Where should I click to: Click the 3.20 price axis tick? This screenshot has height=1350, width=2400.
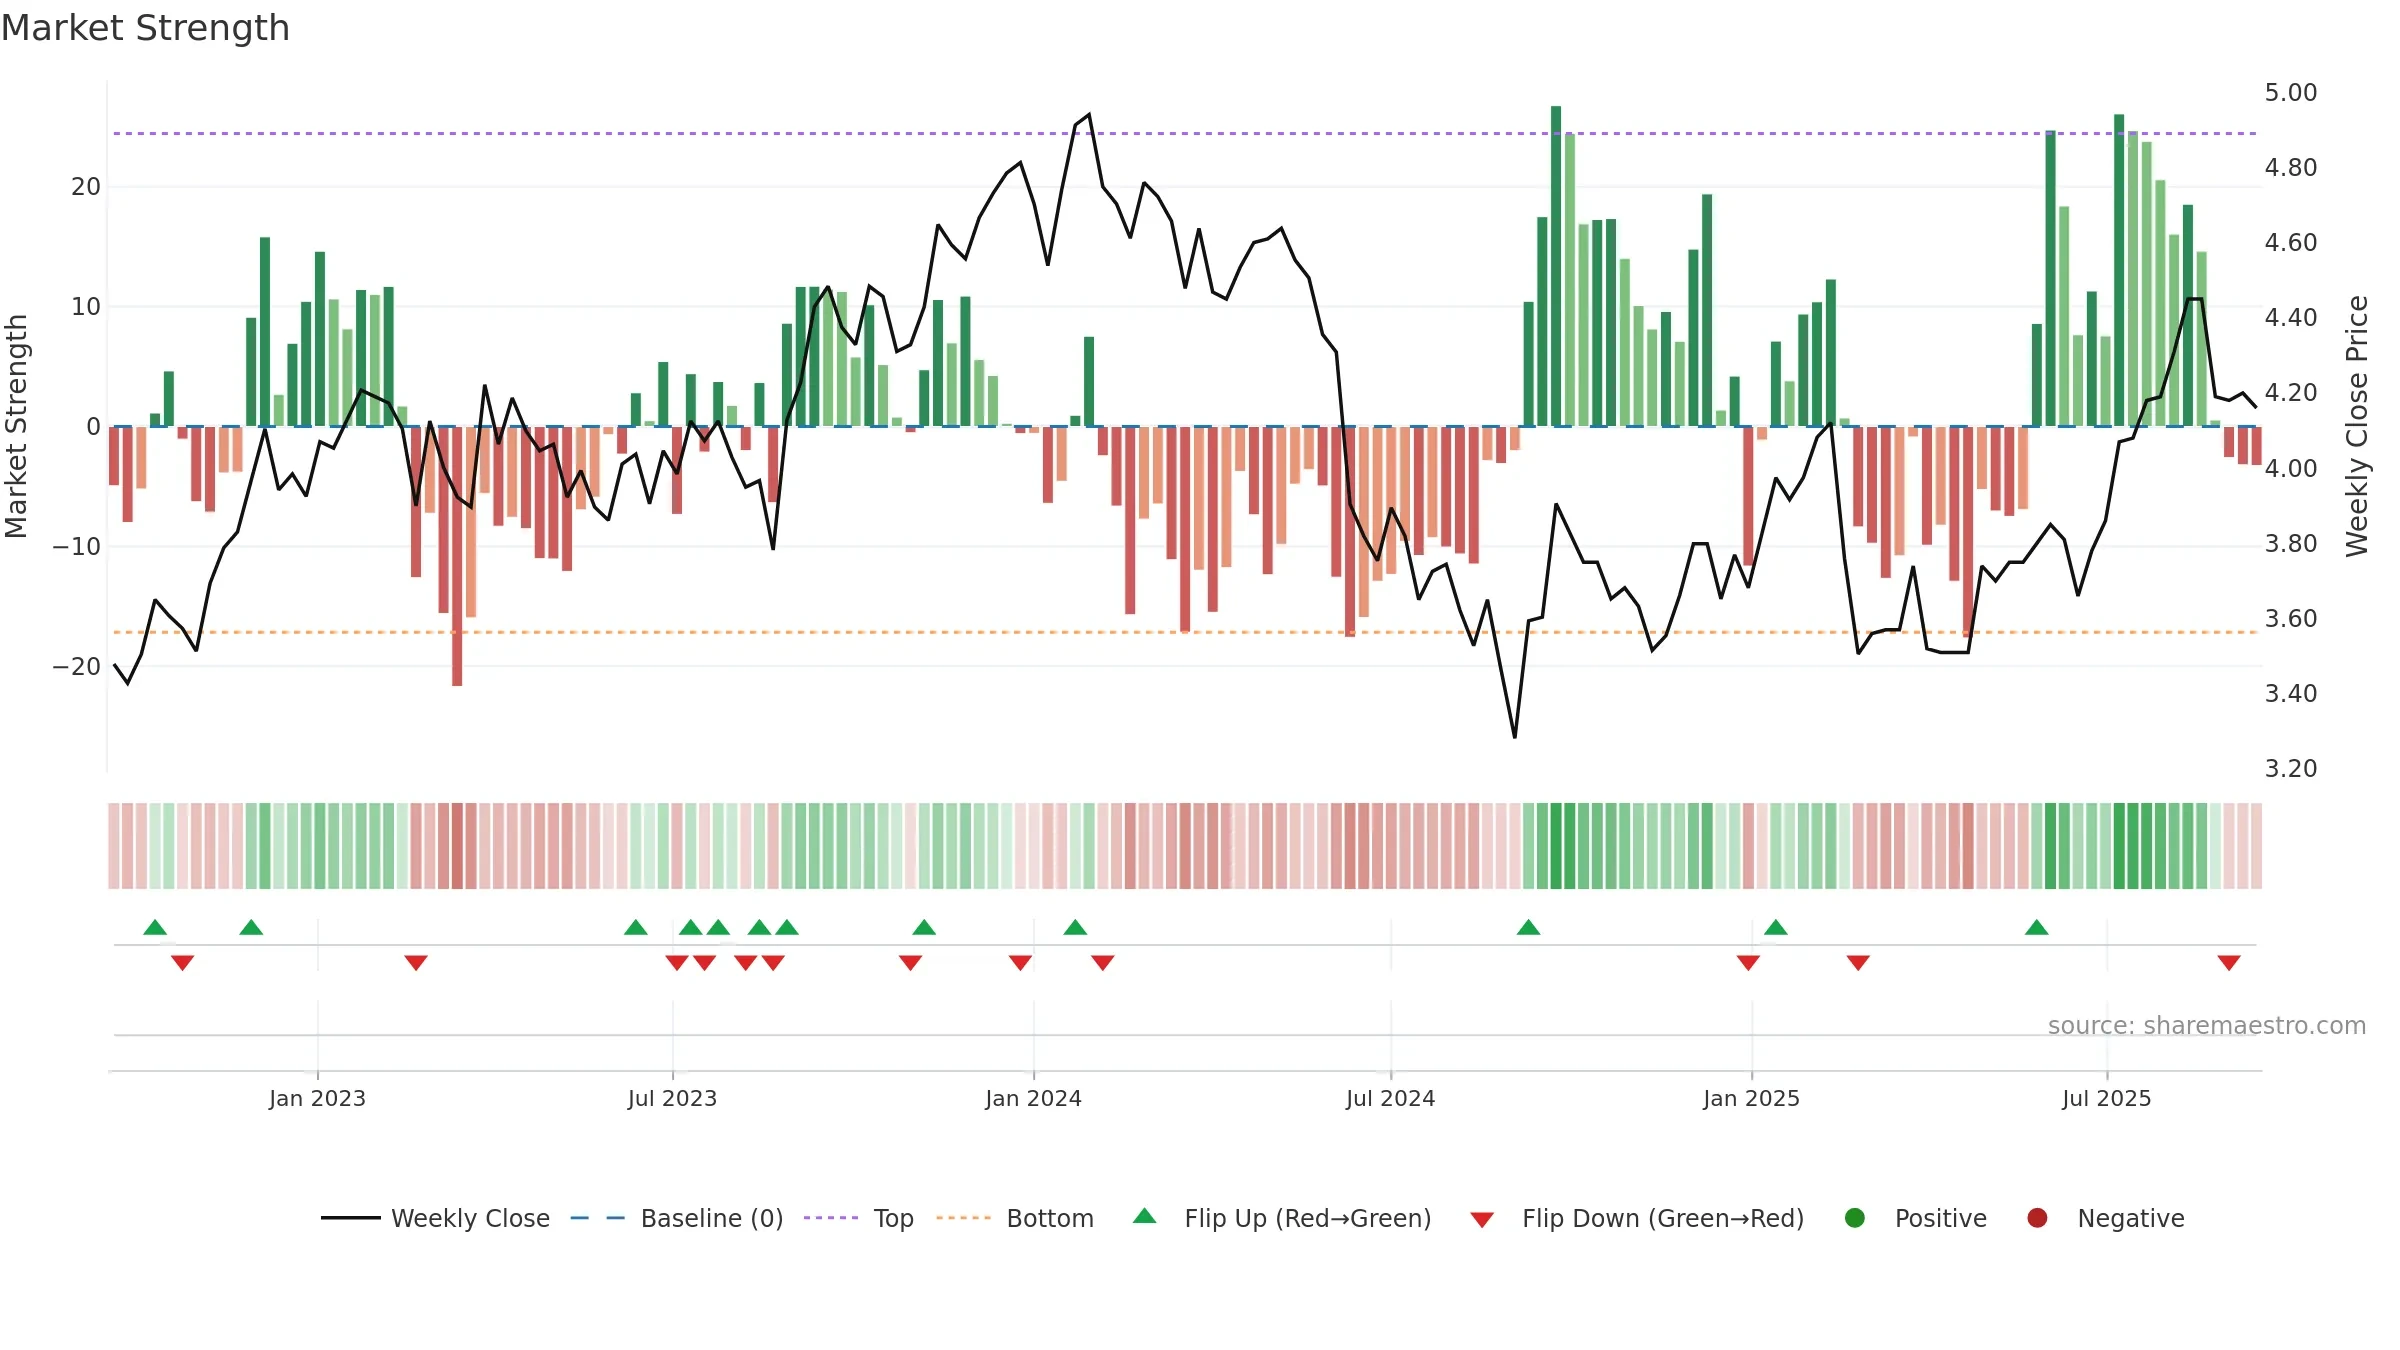[x=2291, y=769]
